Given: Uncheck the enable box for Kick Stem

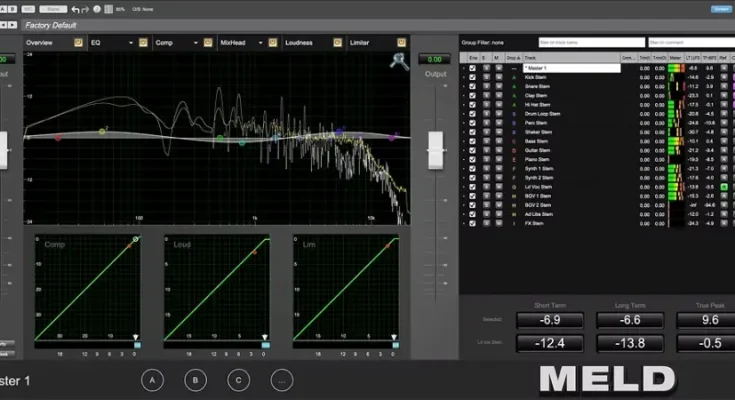Looking at the screenshot, I should (473, 77).
